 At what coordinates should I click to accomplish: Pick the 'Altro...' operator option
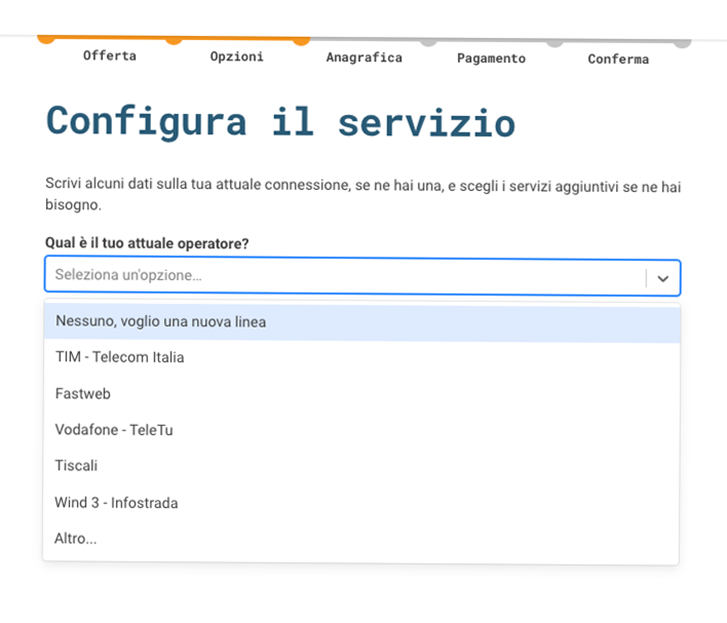[361, 538]
